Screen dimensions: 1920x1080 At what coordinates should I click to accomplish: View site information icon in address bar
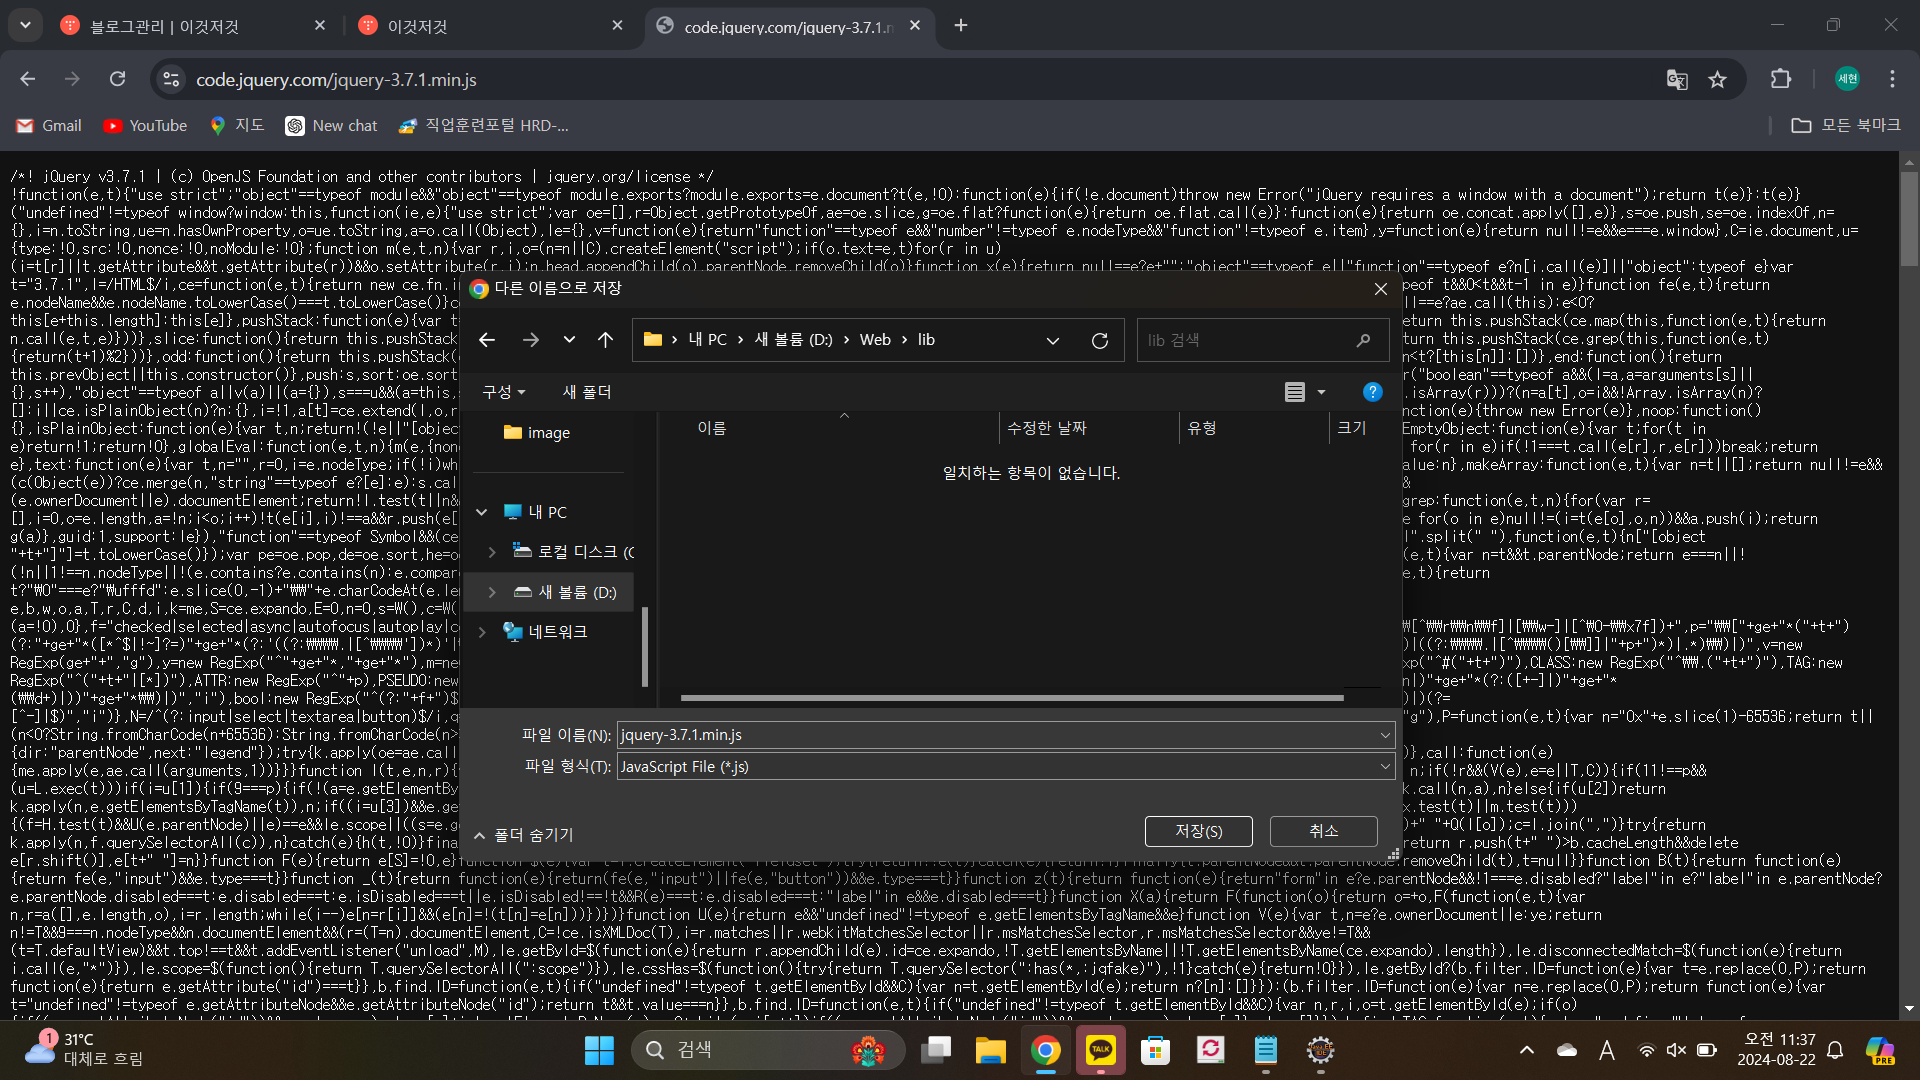pos(171,79)
